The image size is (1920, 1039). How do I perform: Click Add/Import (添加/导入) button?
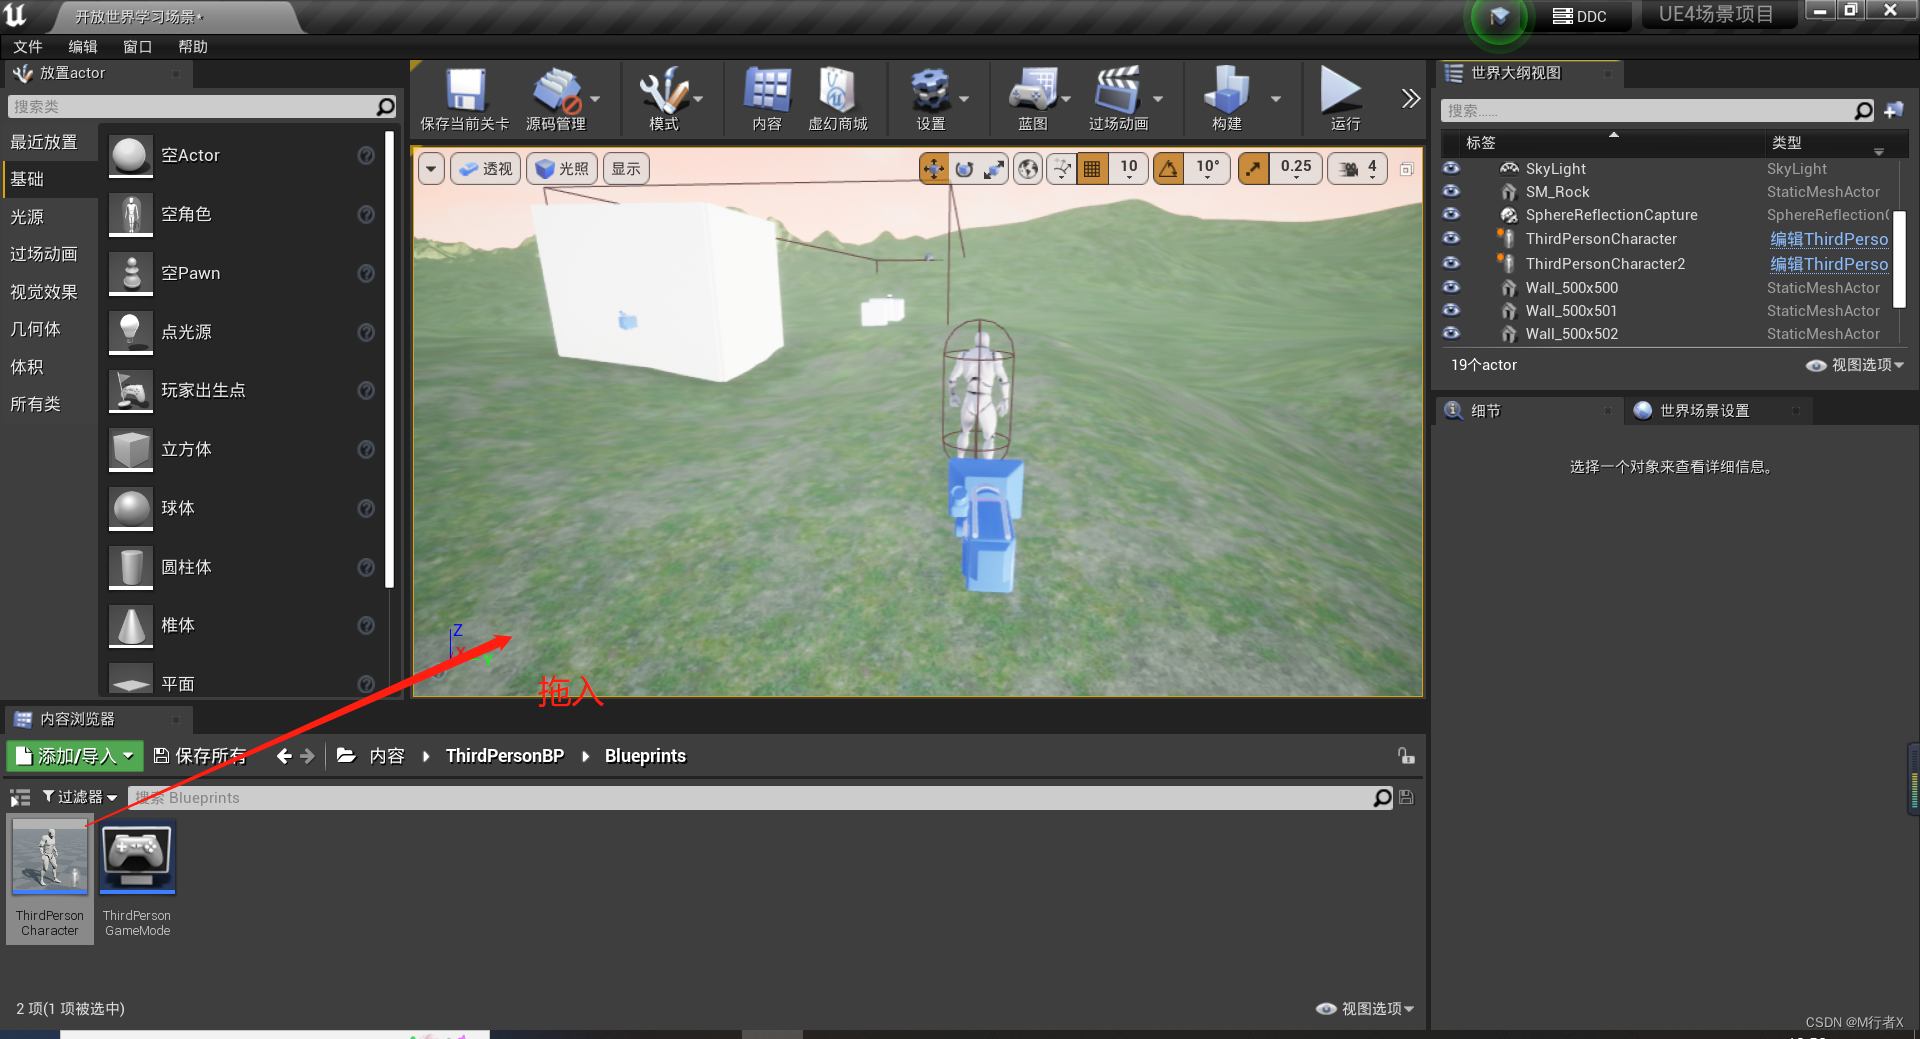pyautogui.click(x=75, y=756)
